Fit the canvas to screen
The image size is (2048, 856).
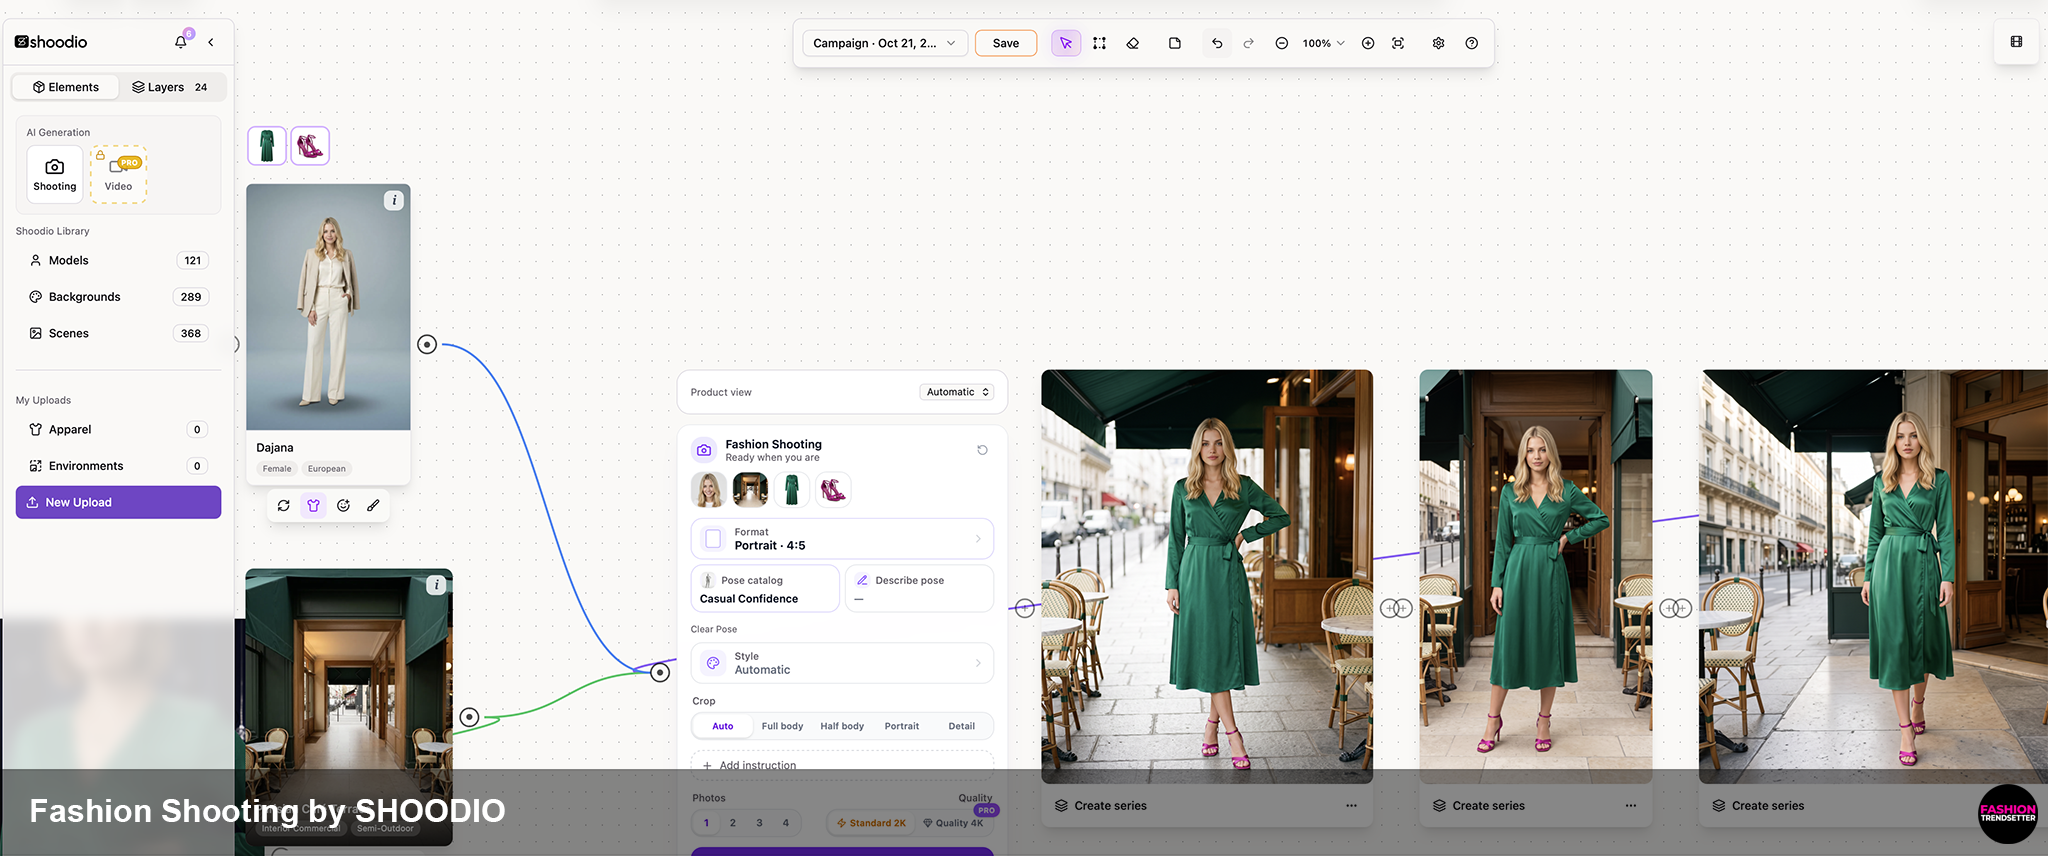pyautogui.click(x=1398, y=43)
